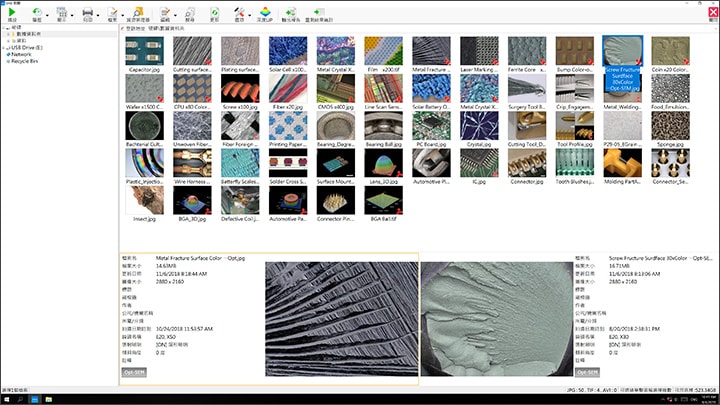This screenshot has height=405, width=720.
Task: Select Recycle Bin in the folder tree
Action: point(24,60)
